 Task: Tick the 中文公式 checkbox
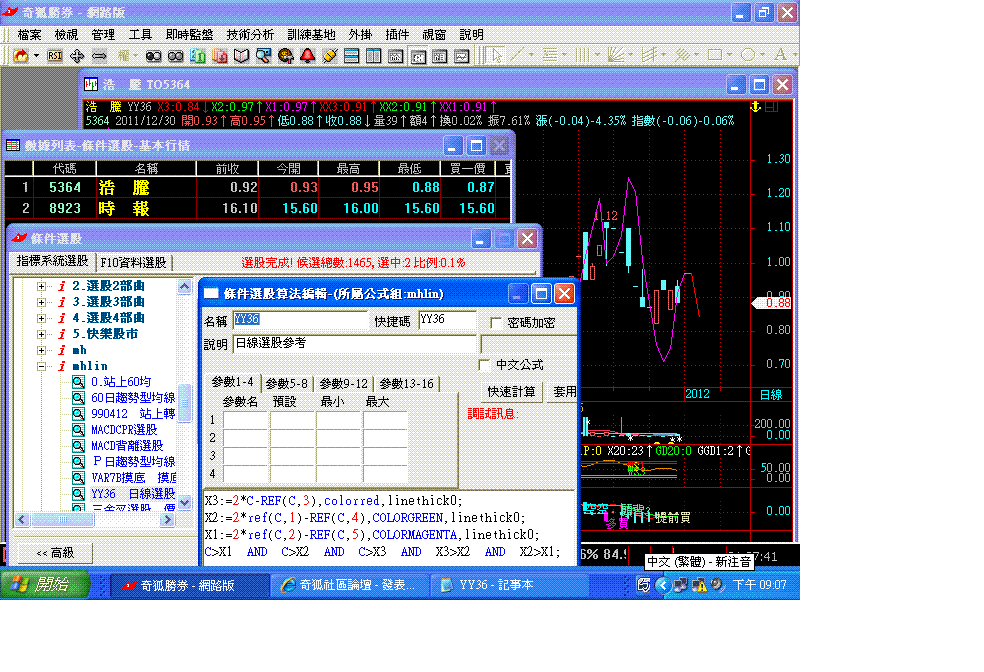click(484, 365)
